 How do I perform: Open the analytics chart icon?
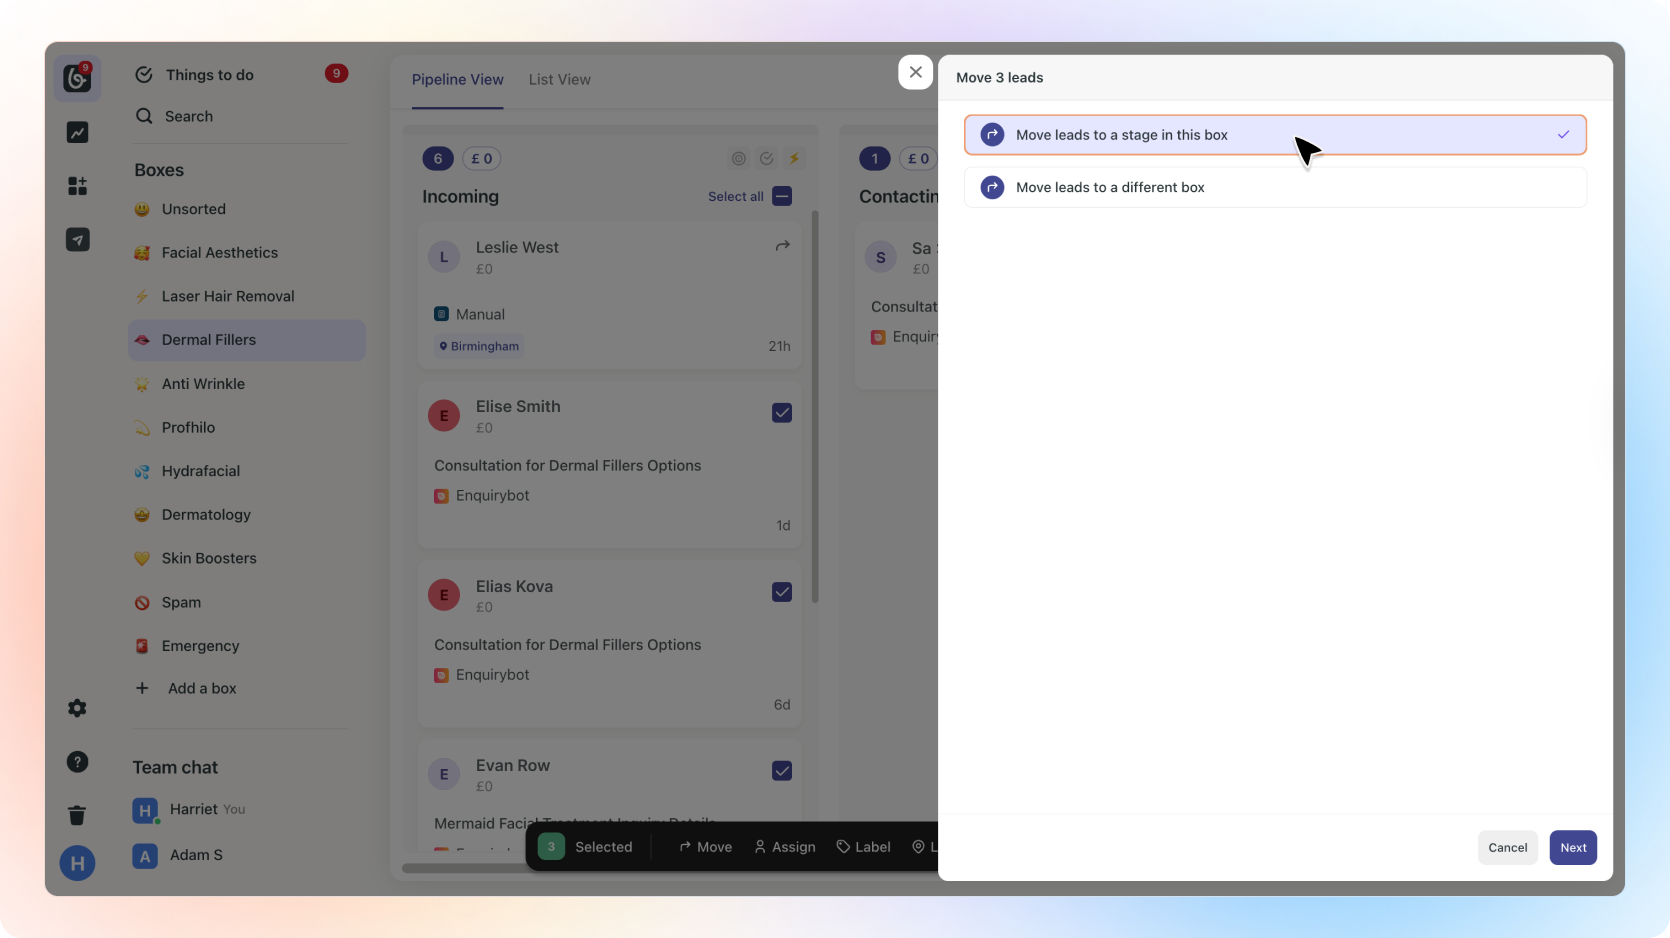pos(77,132)
